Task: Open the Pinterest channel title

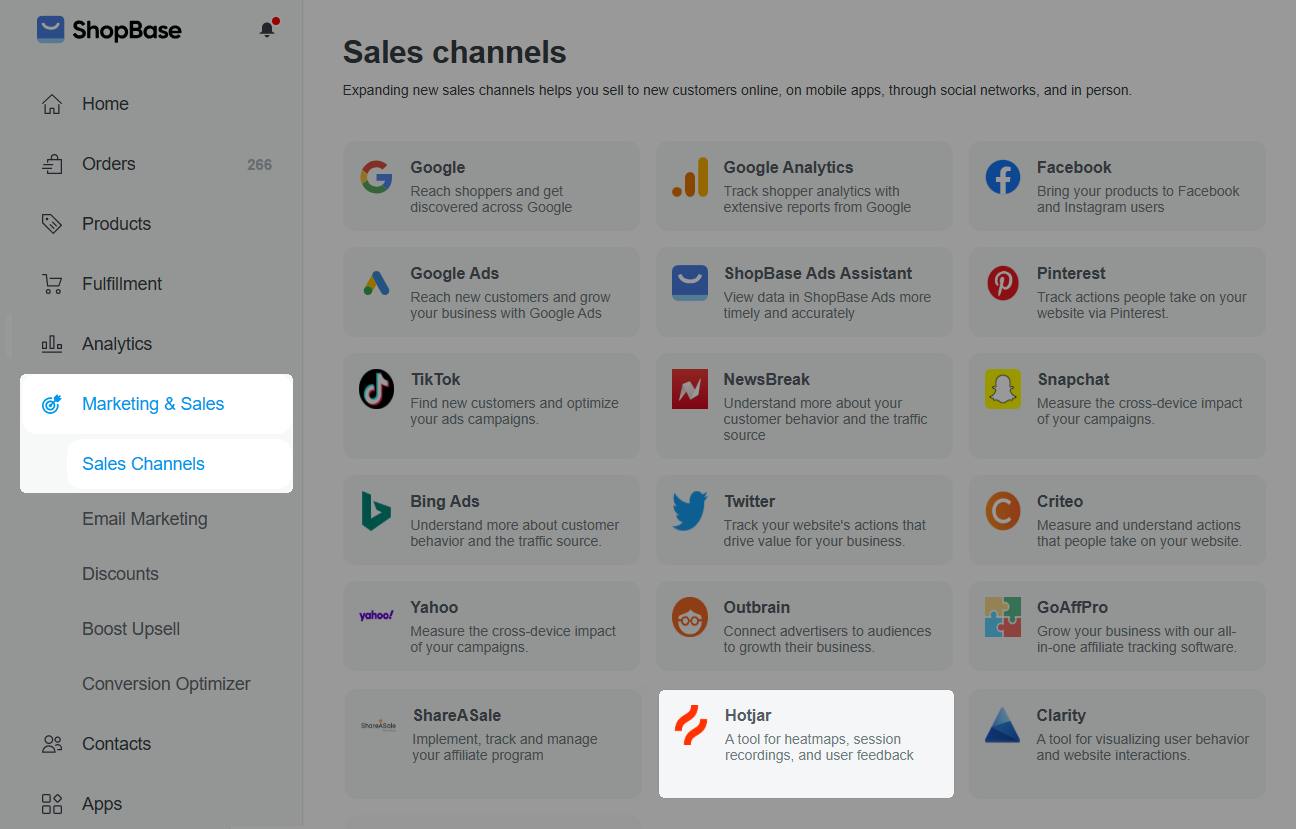Action: click(x=1071, y=274)
